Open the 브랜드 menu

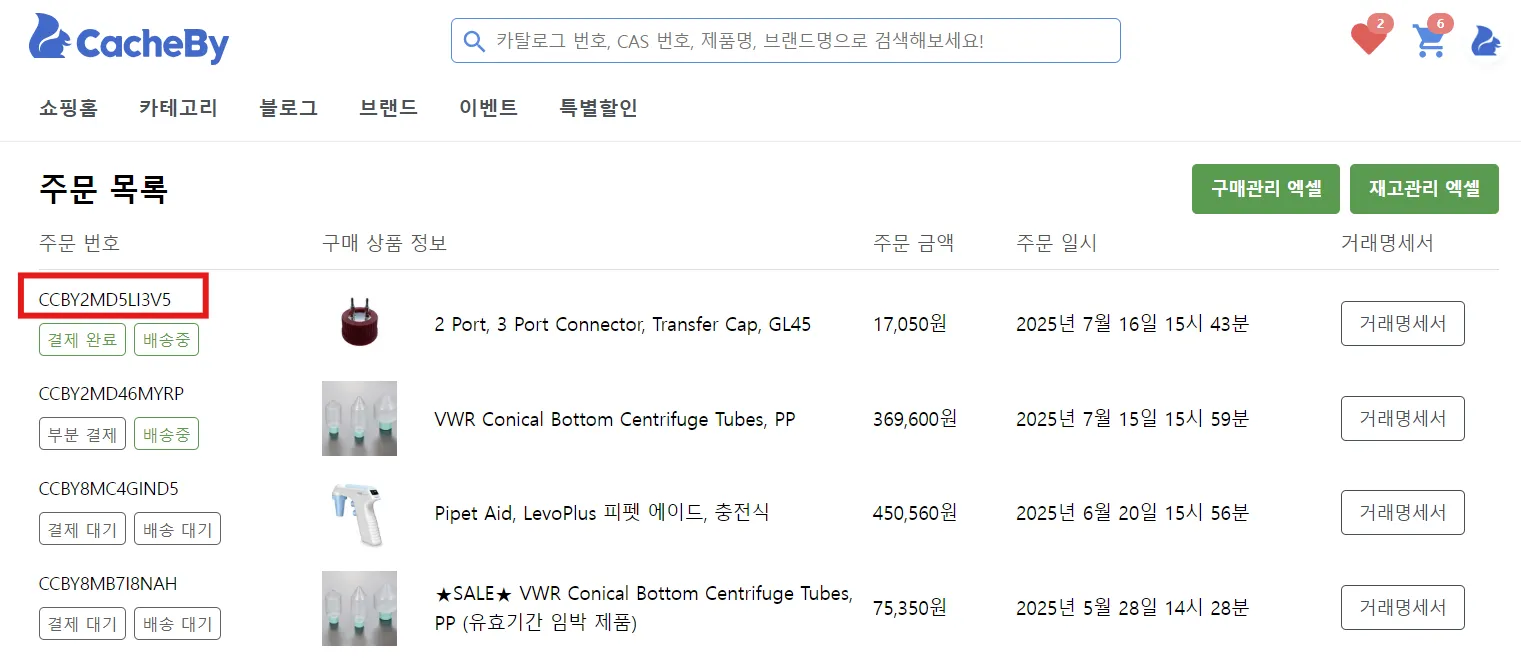388,108
